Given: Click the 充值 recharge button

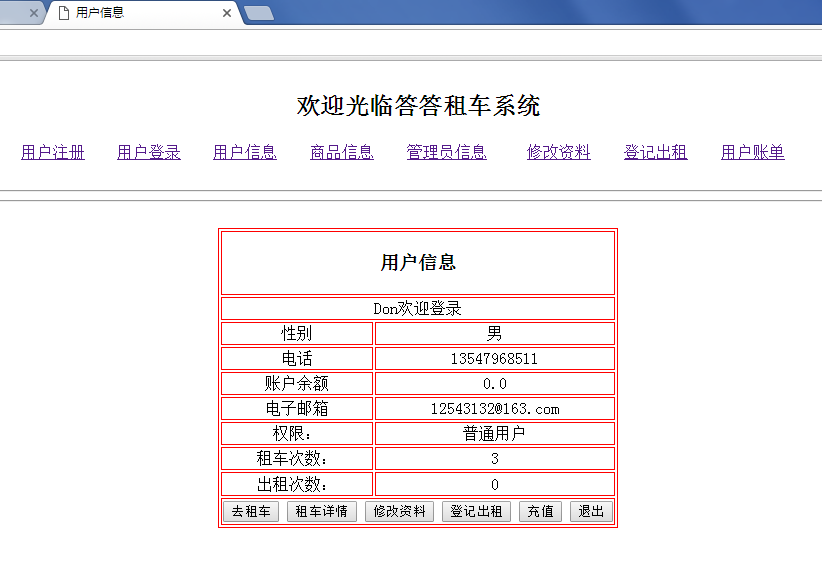Looking at the screenshot, I should pos(540,511).
